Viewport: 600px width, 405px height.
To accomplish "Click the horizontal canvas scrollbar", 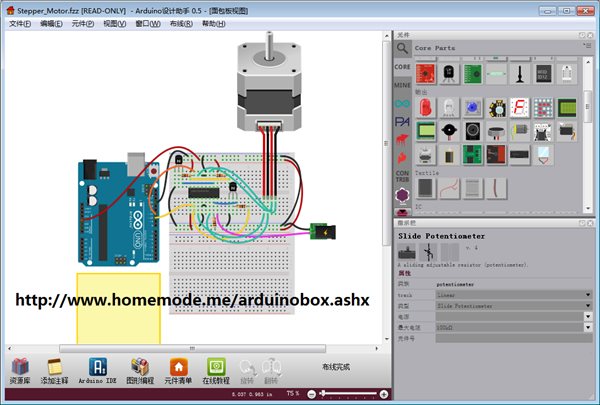I will click(192, 348).
